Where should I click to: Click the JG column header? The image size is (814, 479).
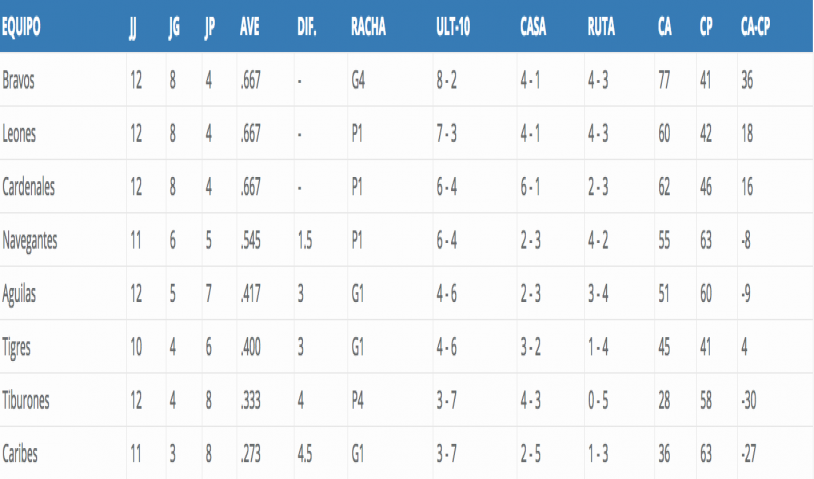(x=174, y=28)
